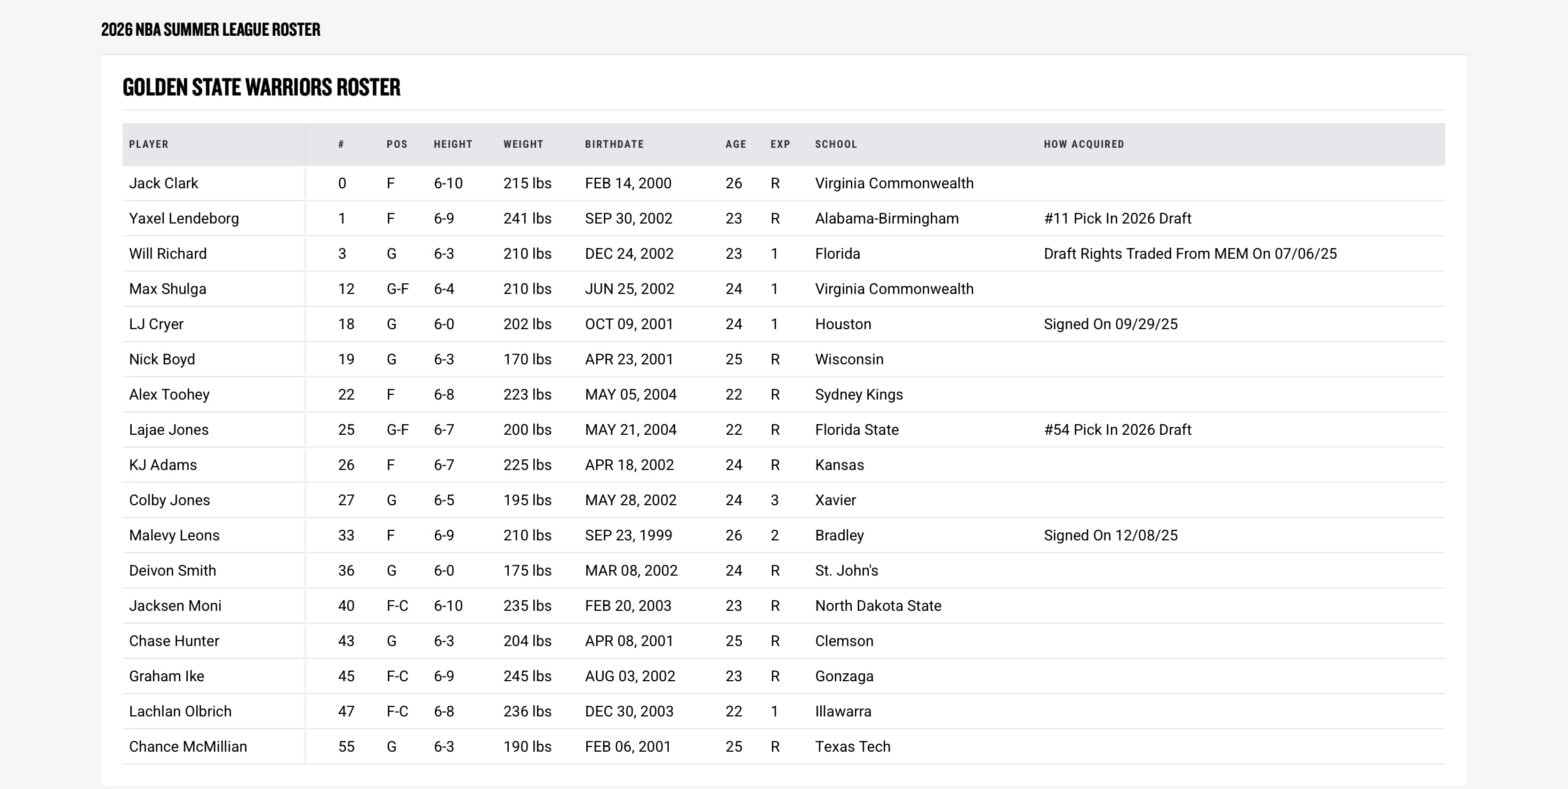Select player name Lajae Jones

(x=169, y=430)
